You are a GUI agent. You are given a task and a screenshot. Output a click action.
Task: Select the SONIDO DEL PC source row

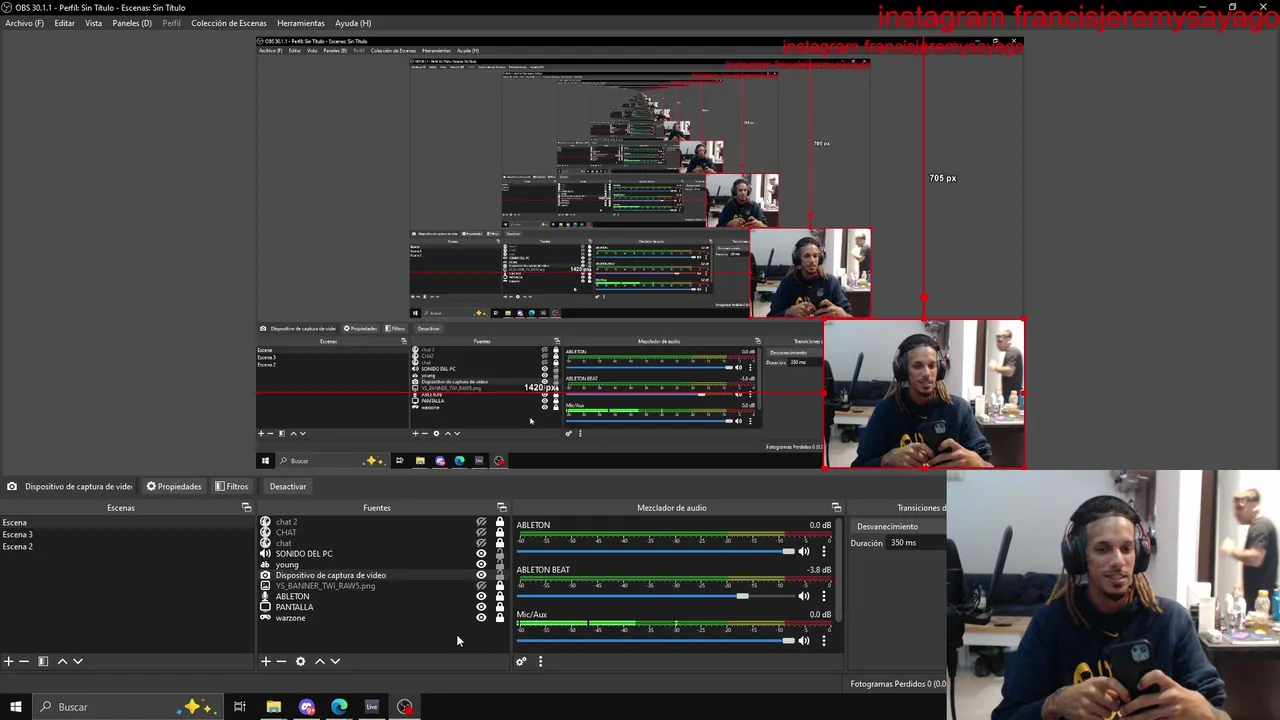pos(384,554)
